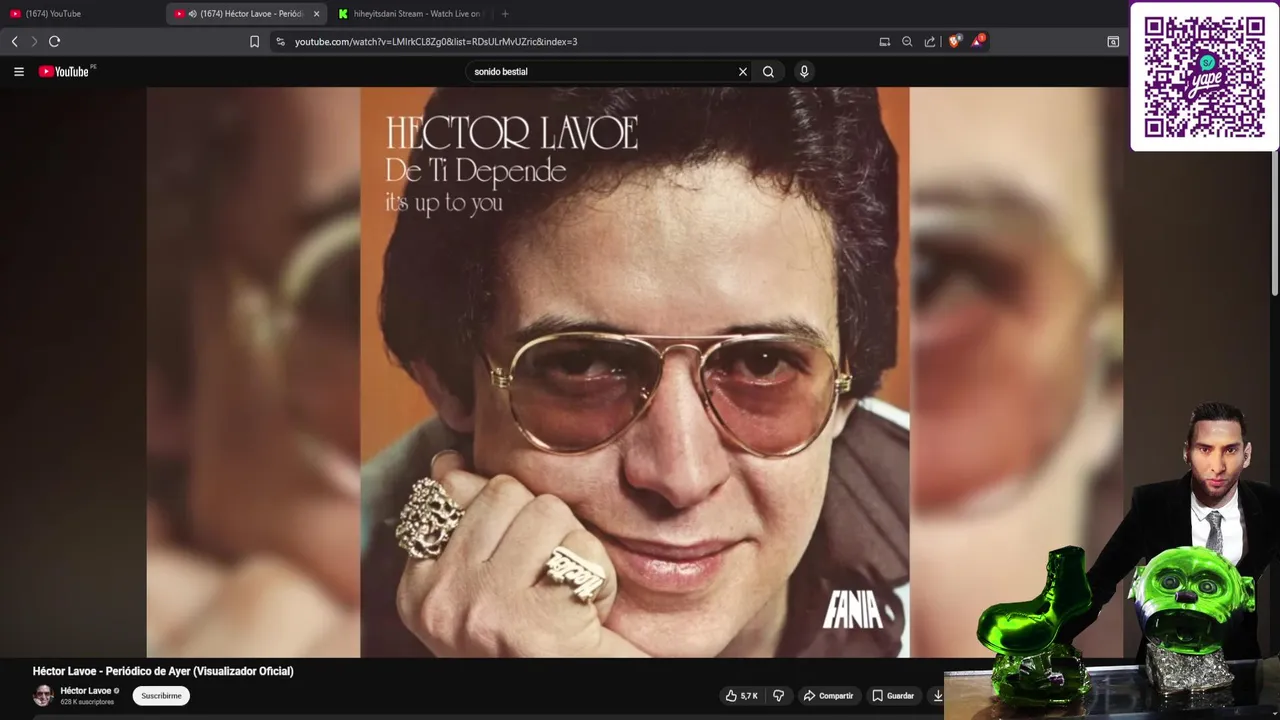The width and height of the screenshot is (1280, 720).
Task: View site info icon in address bar
Action: [x=280, y=41]
